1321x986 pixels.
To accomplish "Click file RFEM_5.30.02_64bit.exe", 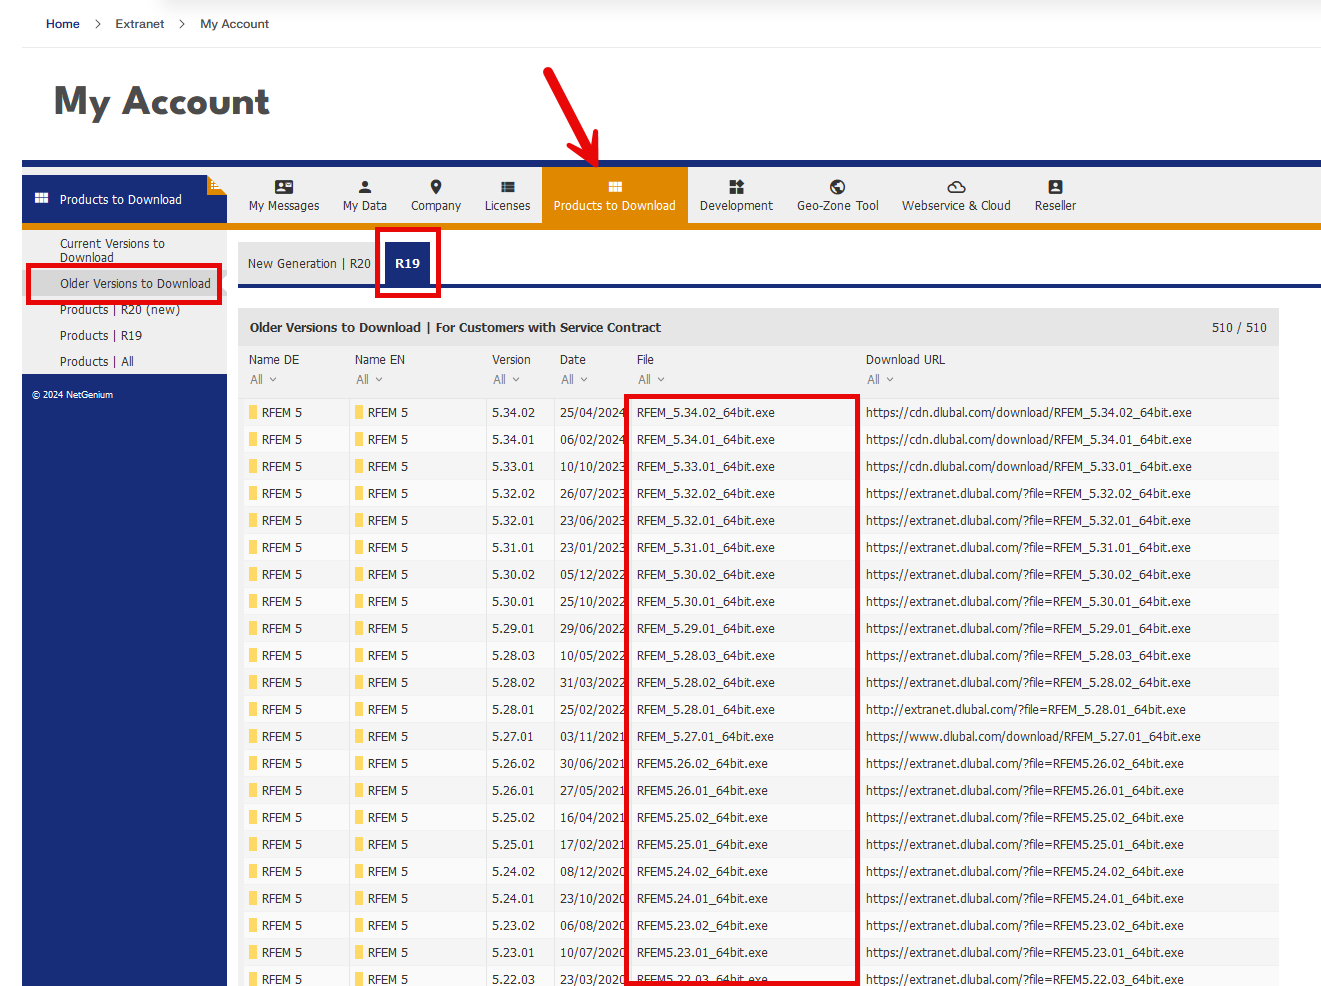I will 706,575.
